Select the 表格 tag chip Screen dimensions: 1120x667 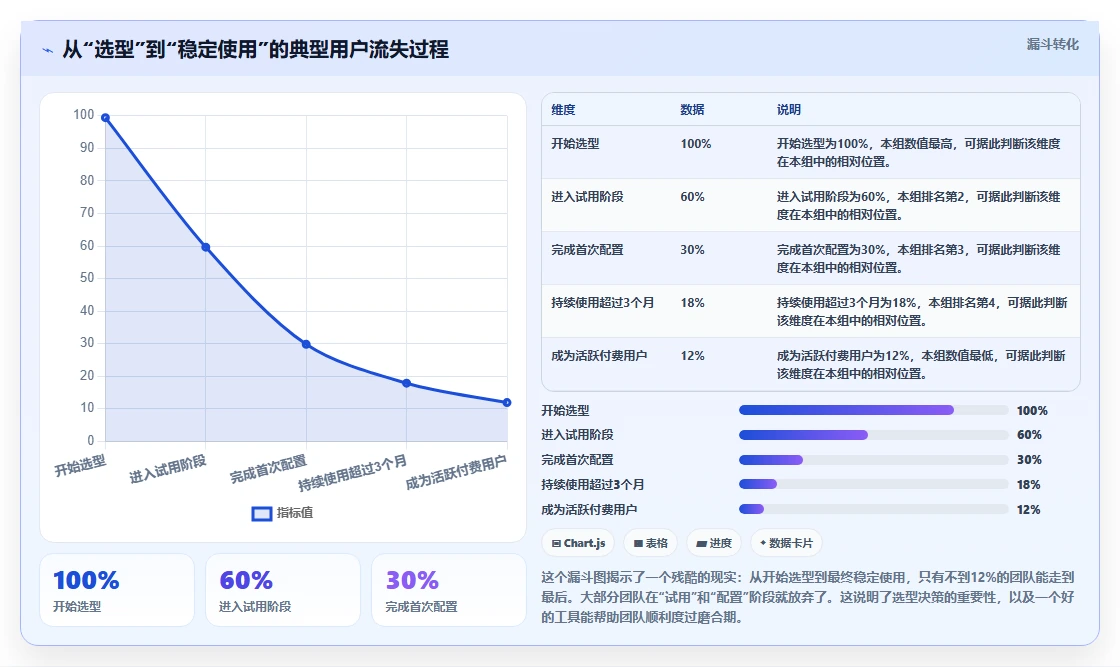tap(651, 543)
